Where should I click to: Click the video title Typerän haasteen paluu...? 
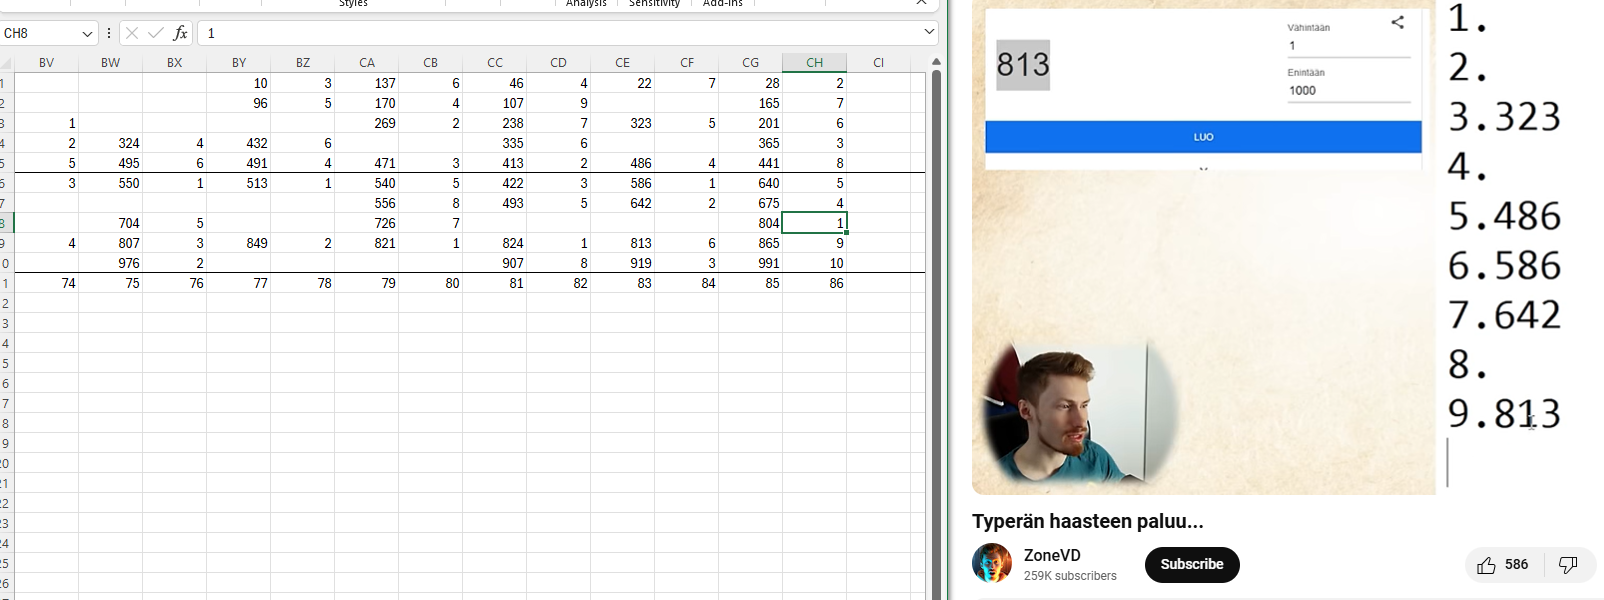point(1088,521)
